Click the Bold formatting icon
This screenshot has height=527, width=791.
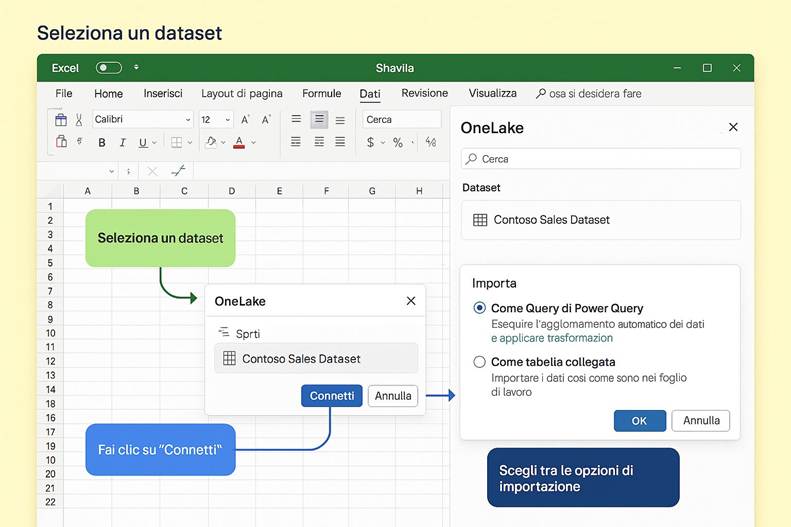(102, 143)
